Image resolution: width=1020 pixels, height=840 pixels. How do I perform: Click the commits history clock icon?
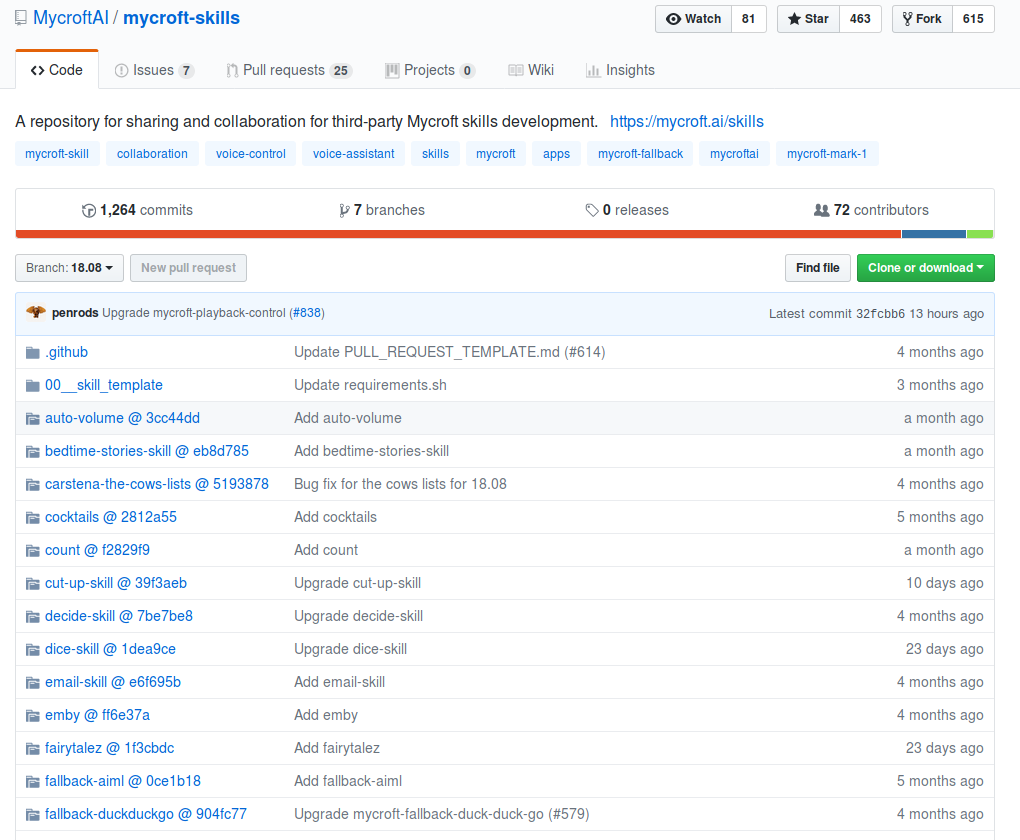pos(88,210)
